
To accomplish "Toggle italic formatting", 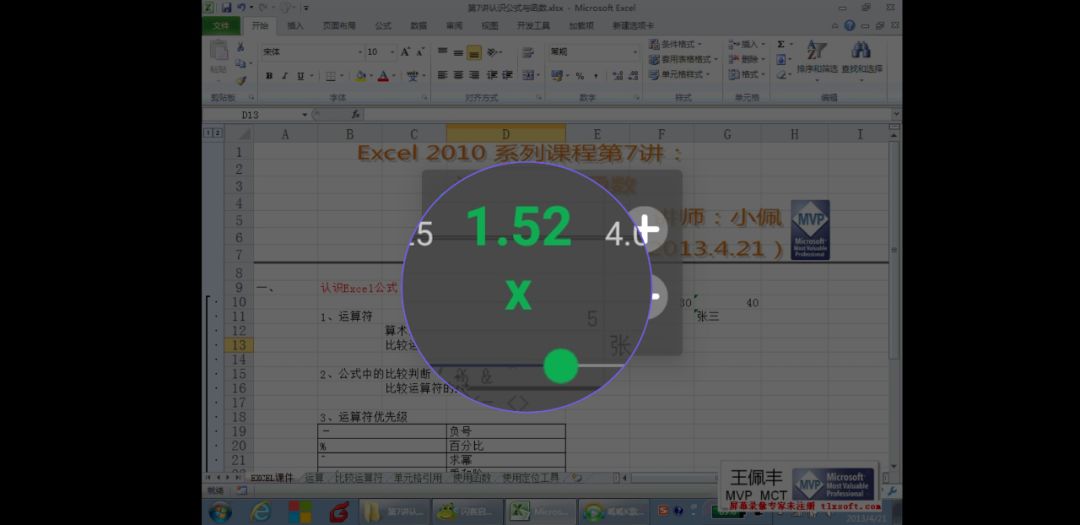I will 284,76.
